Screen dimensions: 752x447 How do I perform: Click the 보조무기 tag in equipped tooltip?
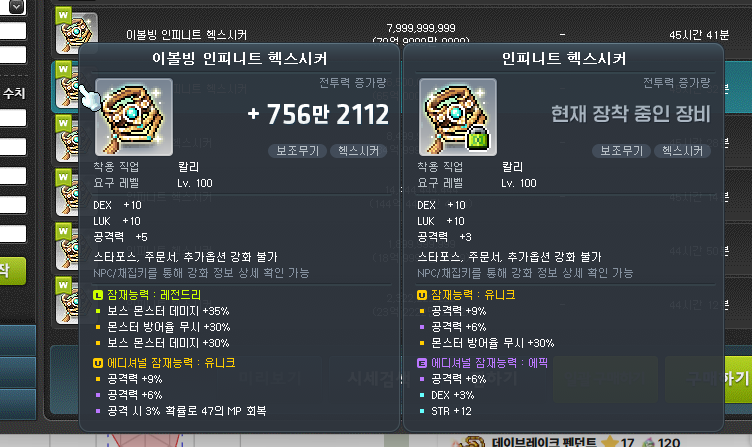(621, 151)
